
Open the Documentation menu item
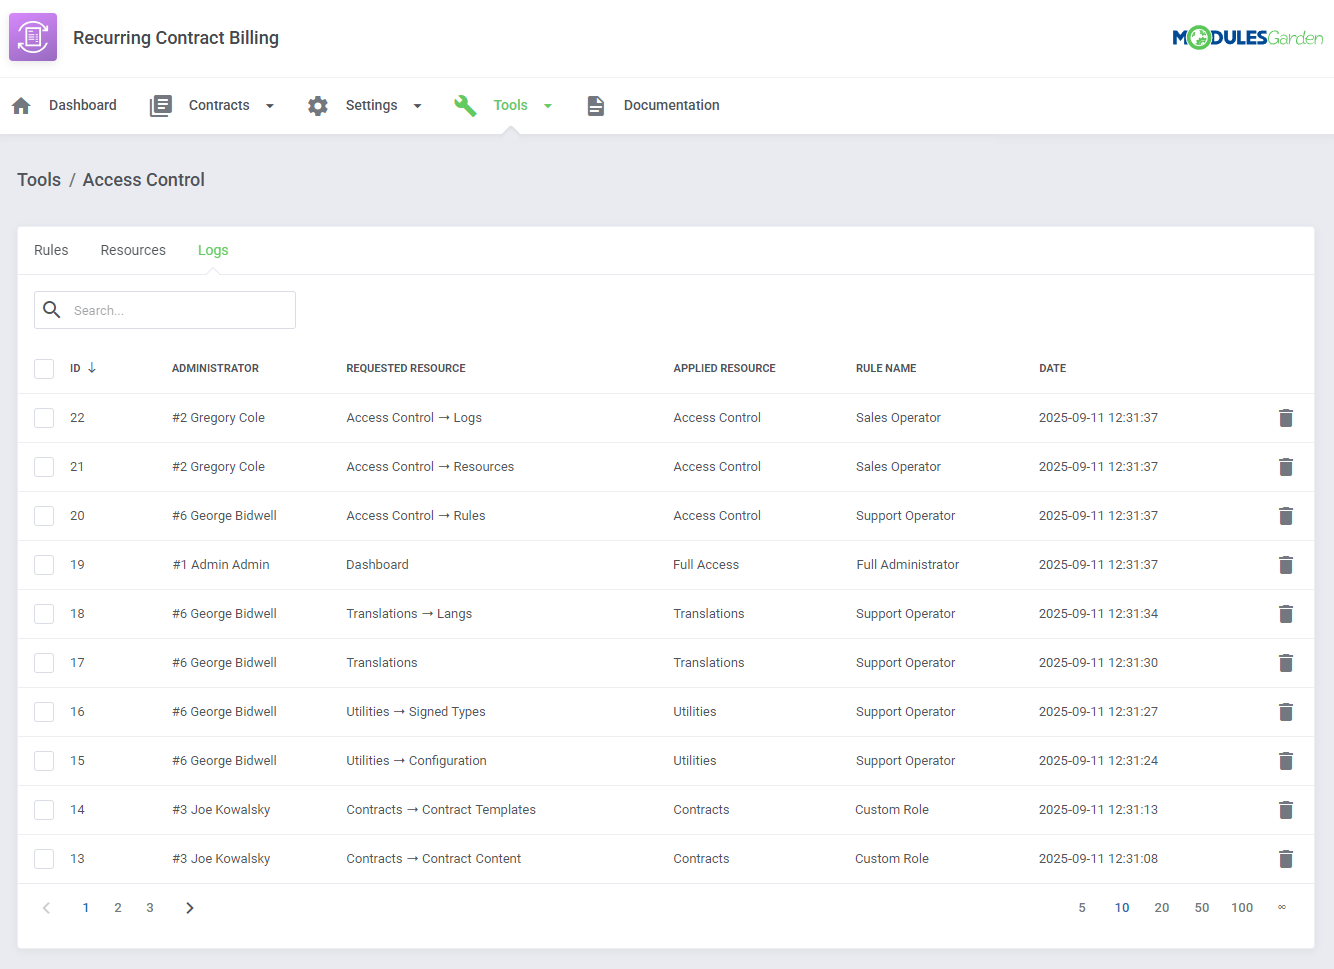(672, 105)
